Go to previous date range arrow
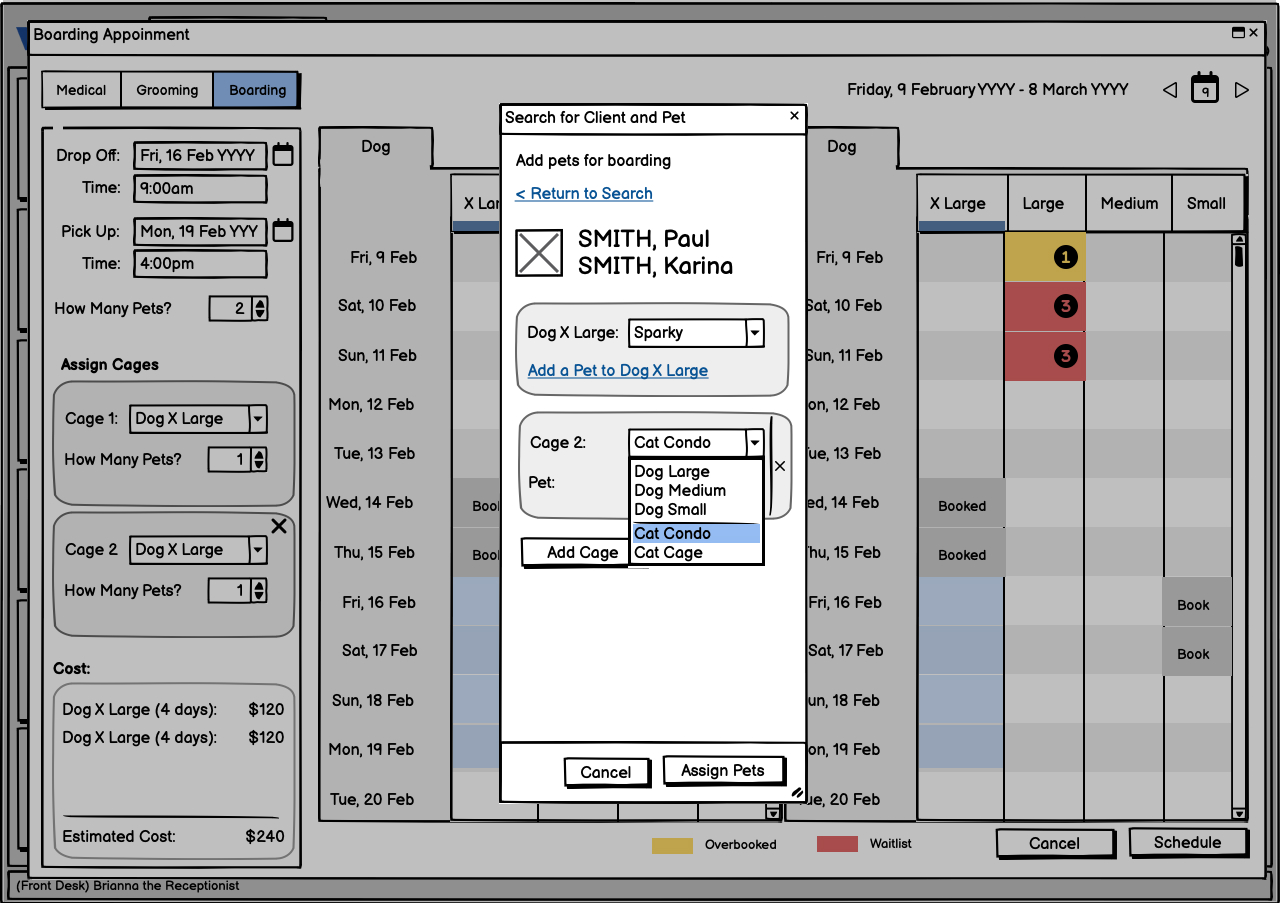The image size is (1280, 903). [1169, 90]
